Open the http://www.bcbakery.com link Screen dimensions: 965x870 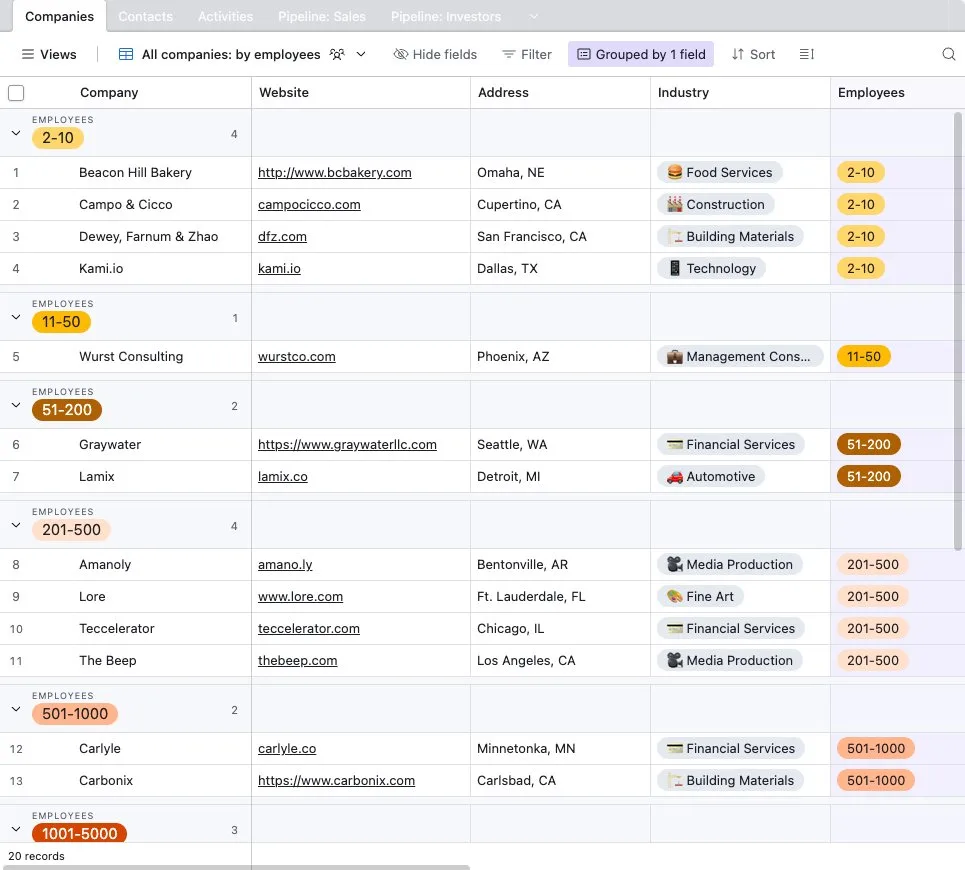pos(335,172)
